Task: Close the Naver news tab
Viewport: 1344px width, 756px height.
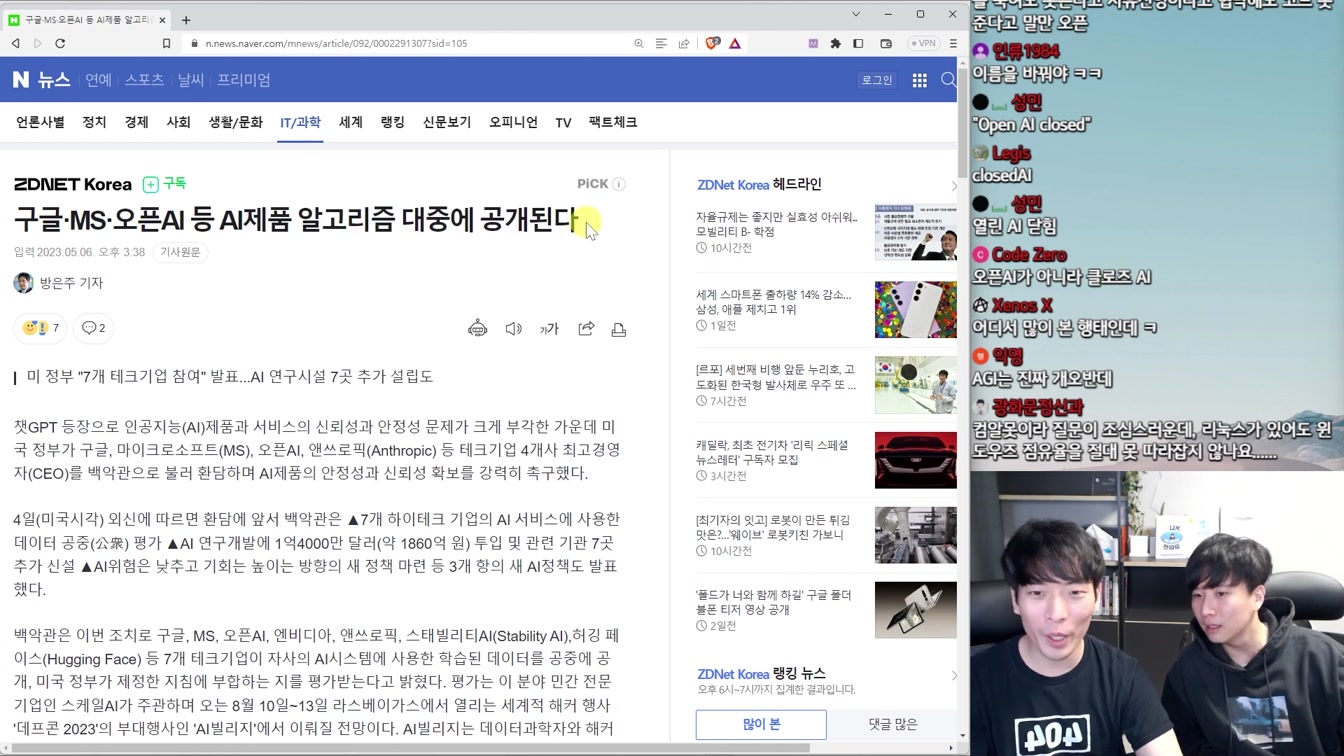Action: pyautogui.click(x=162, y=20)
